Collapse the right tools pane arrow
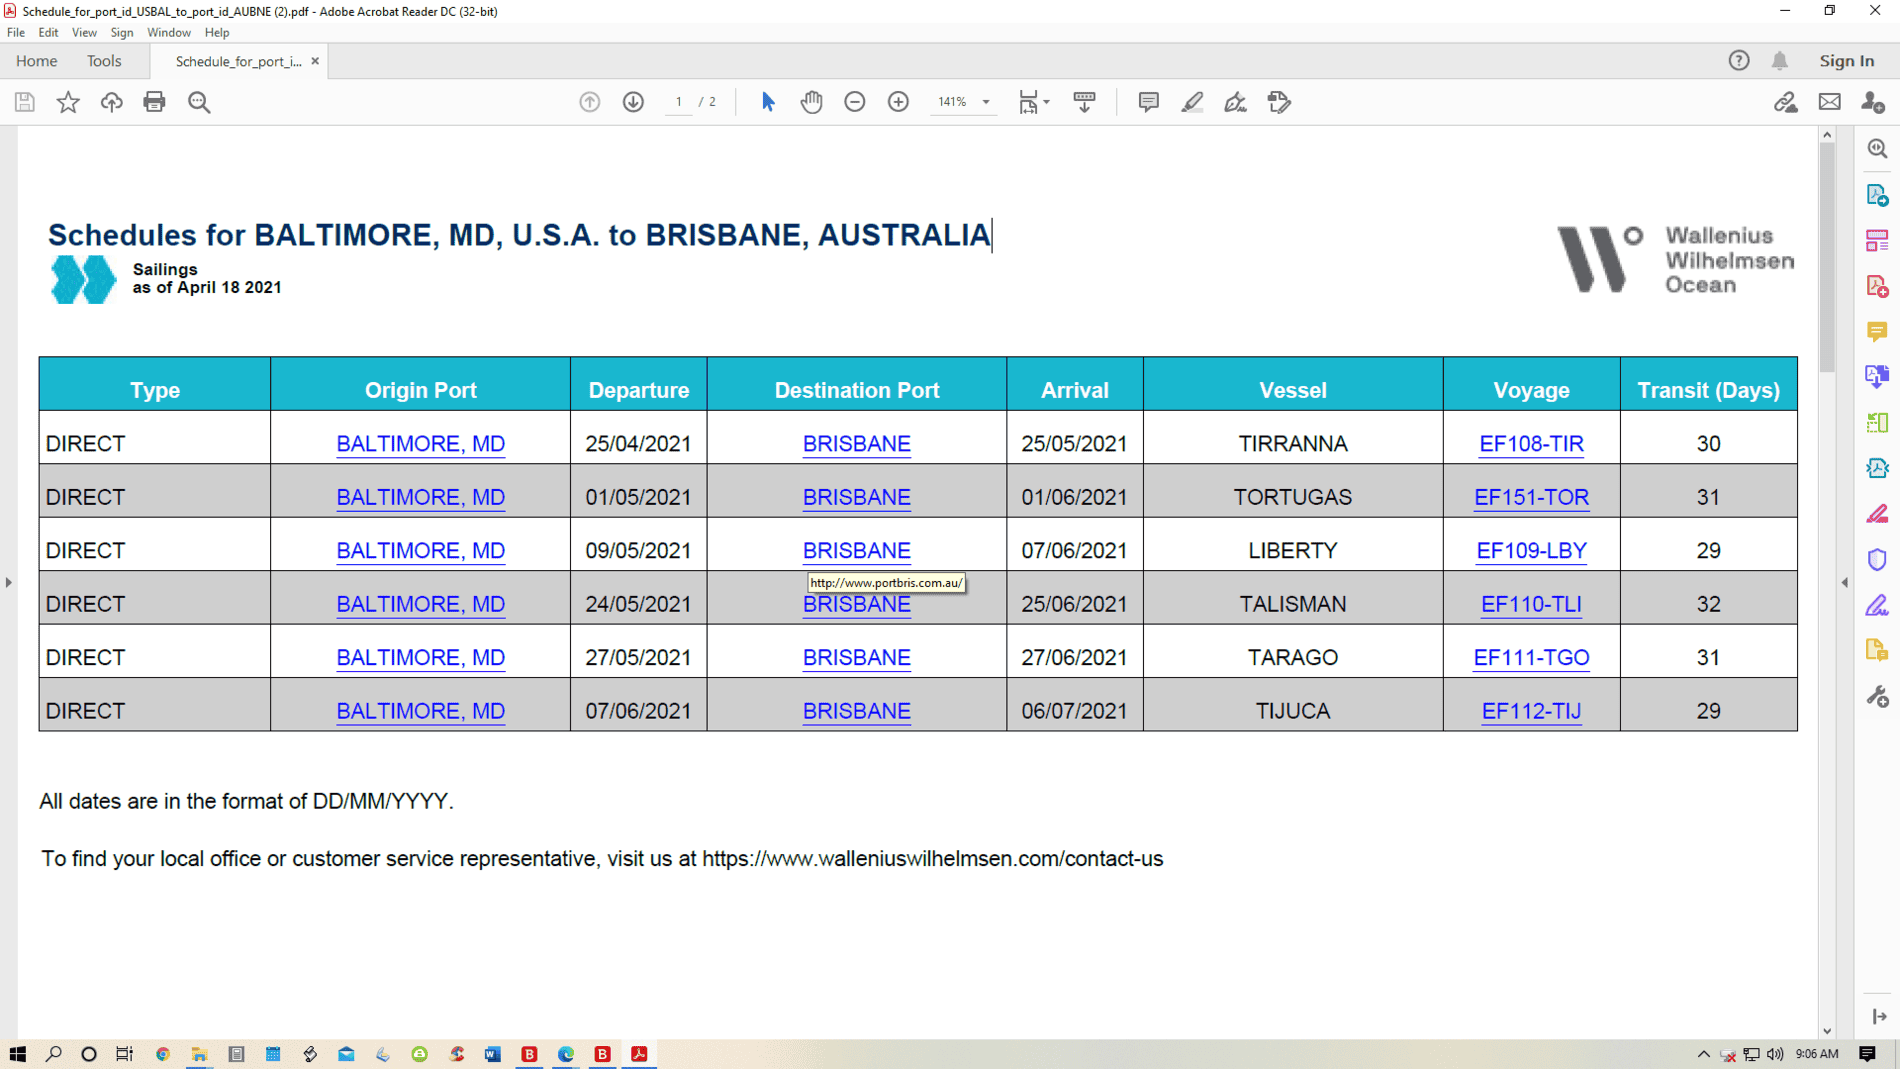The width and height of the screenshot is (1900, 1069). tap(1845, 582)
